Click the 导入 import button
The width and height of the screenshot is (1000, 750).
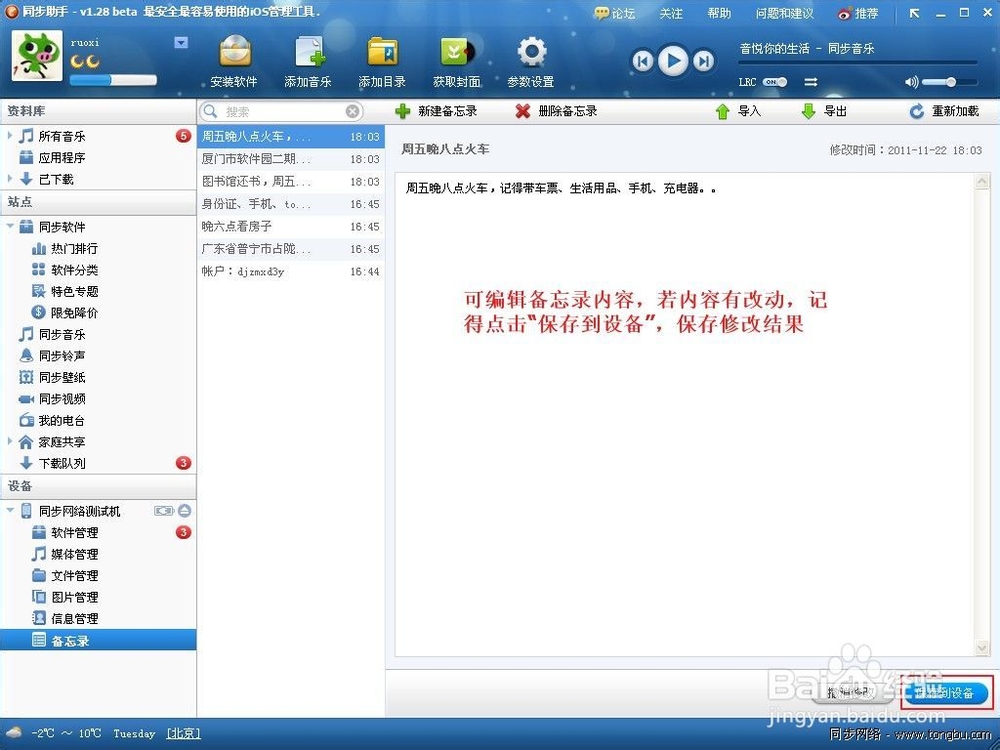coord(738,111)
